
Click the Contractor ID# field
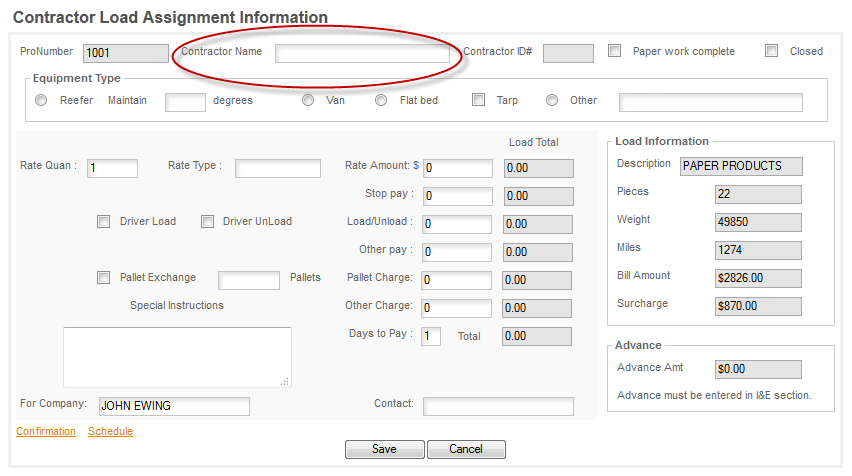568,53
